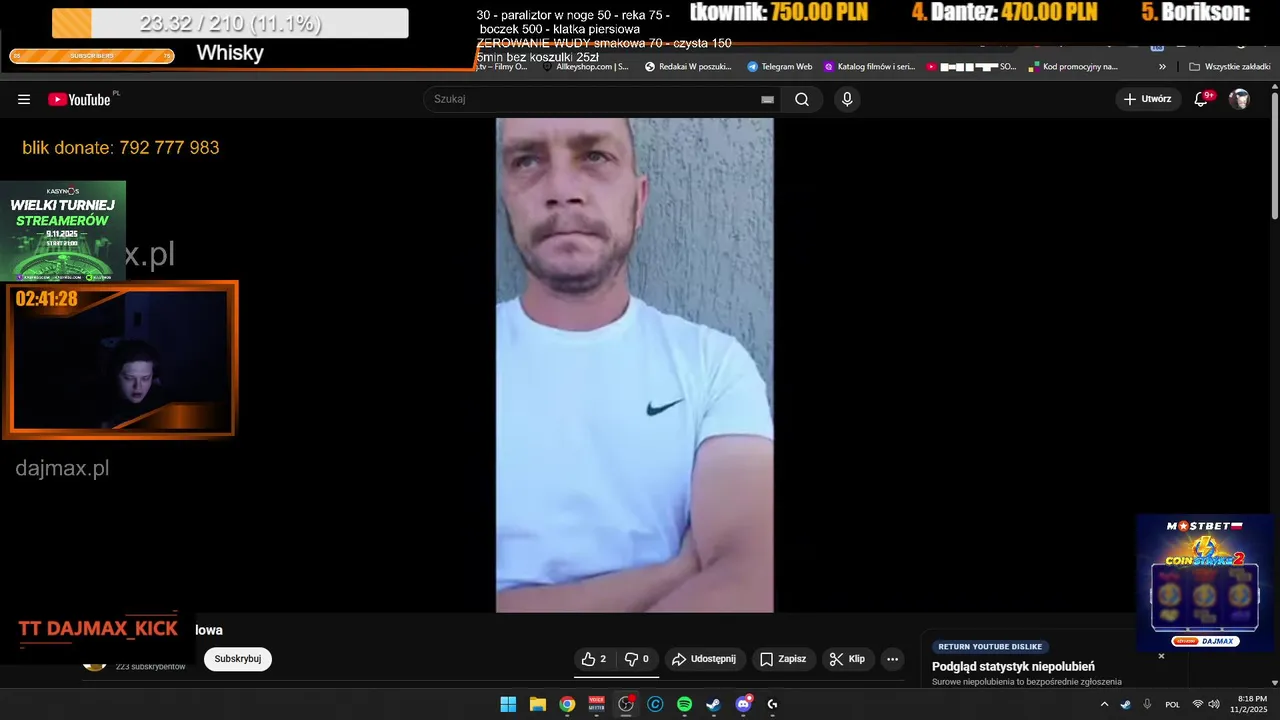Open Wszystkie zakładki folder

pyautogui.click(x=1229, y=67)
